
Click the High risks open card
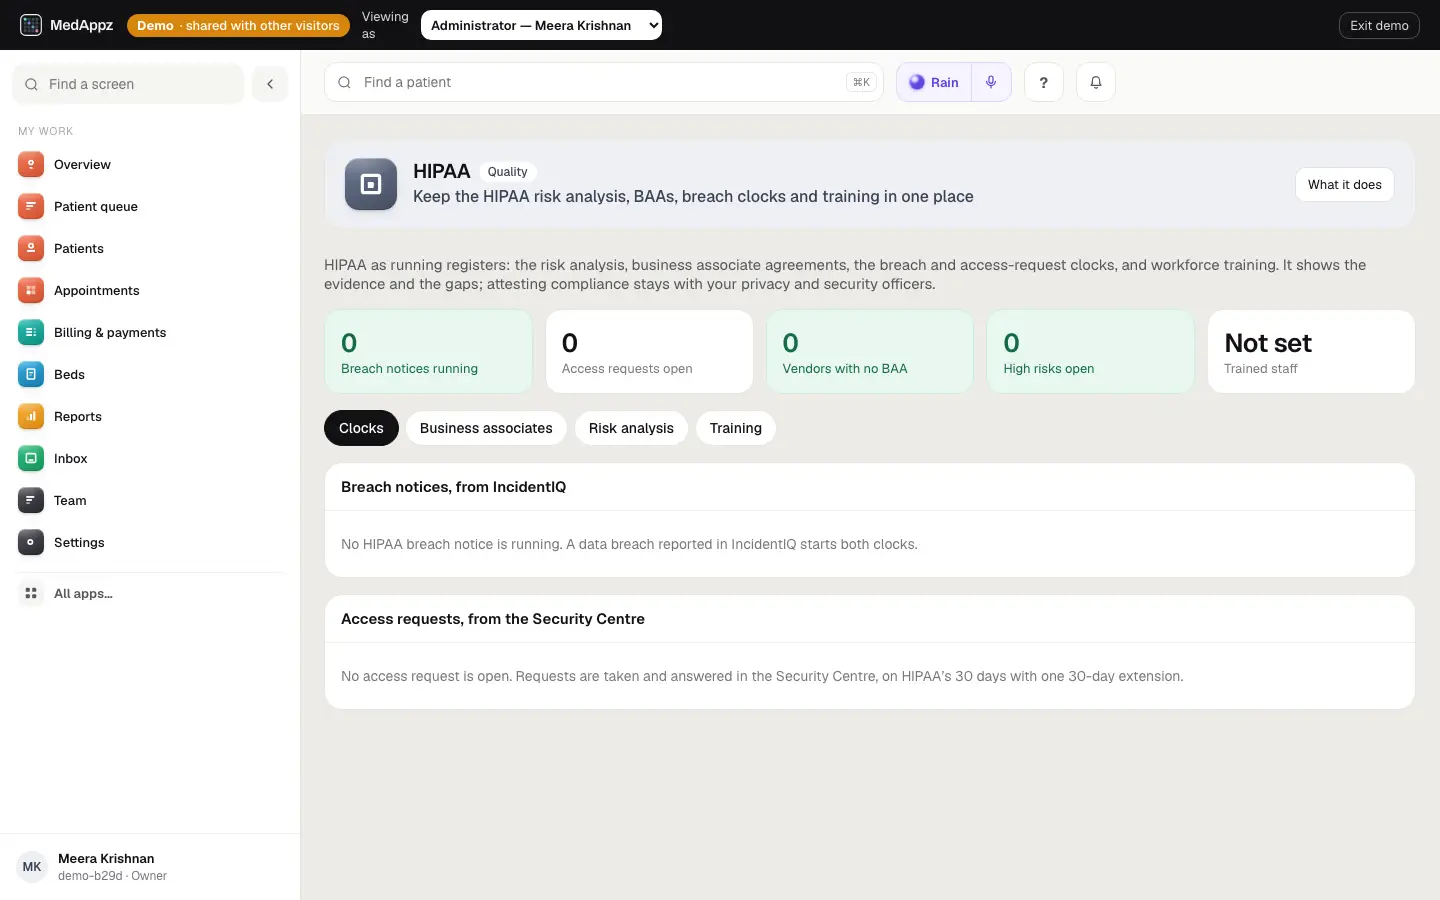tap(1091, 352)
